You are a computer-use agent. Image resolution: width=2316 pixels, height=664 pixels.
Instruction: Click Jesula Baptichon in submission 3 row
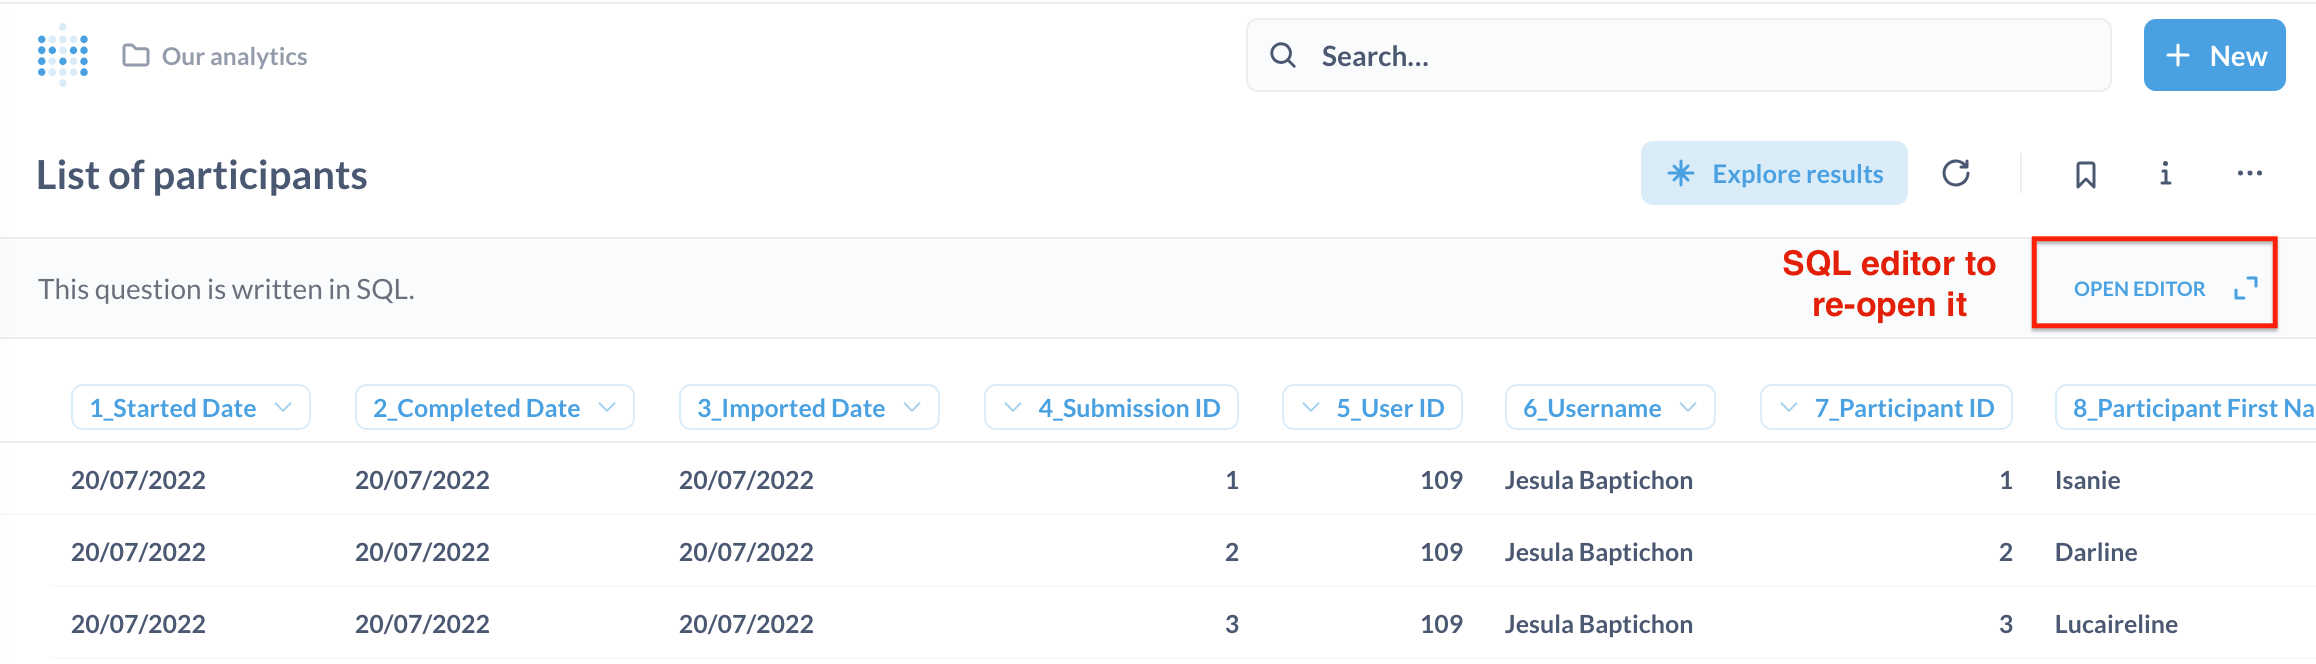click(x=1598, y=624)
